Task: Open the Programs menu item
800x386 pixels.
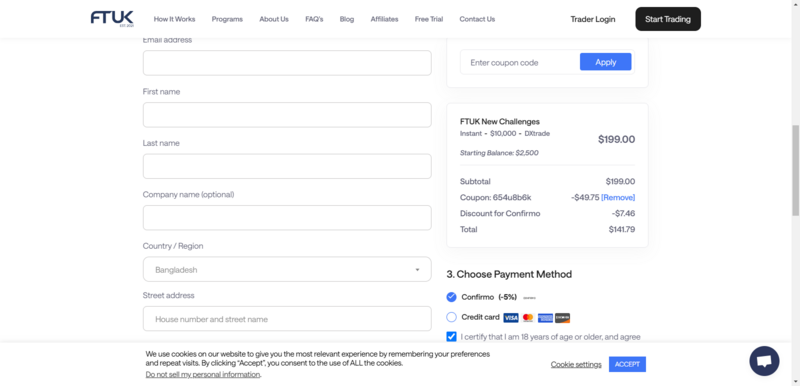Action: 227,19
